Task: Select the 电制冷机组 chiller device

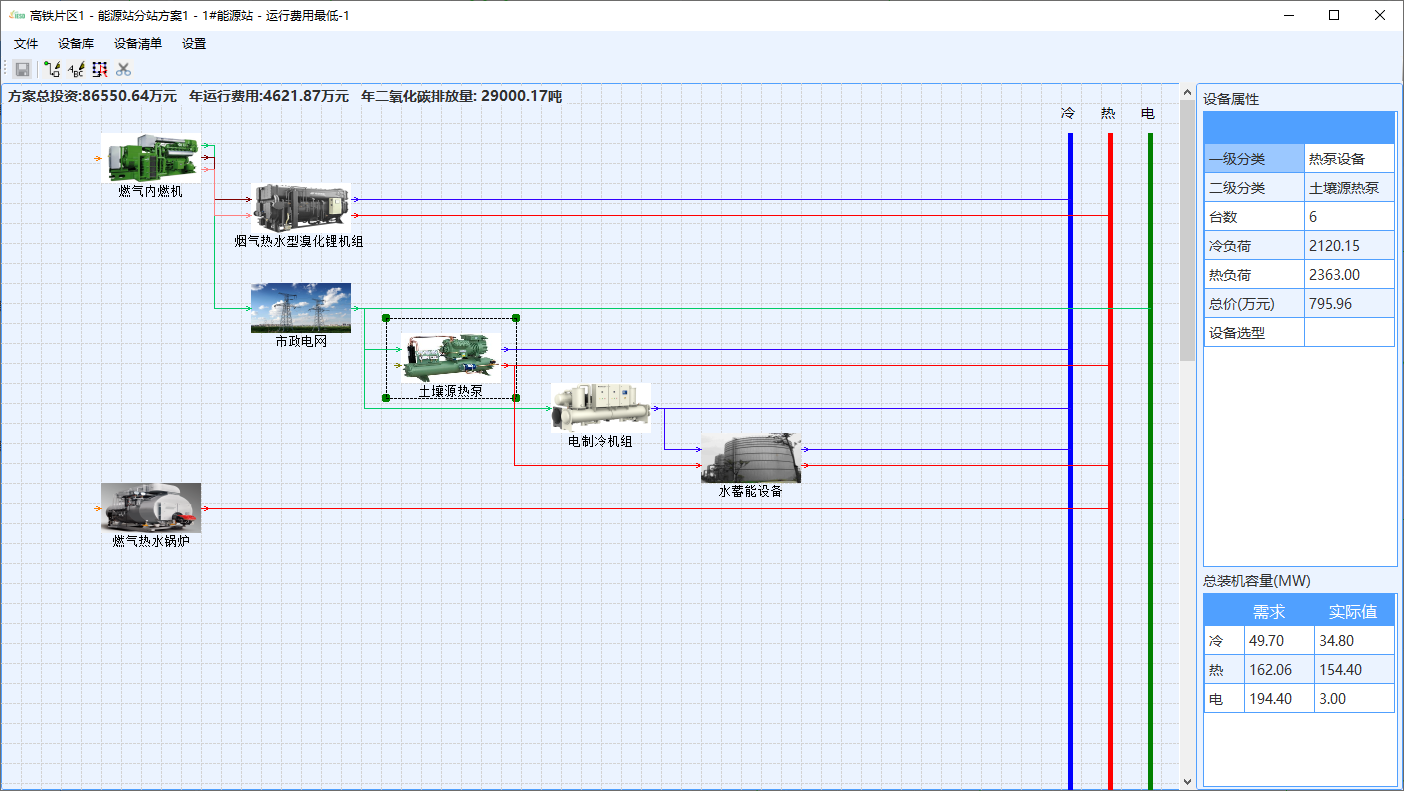Action: pos(600,407)
